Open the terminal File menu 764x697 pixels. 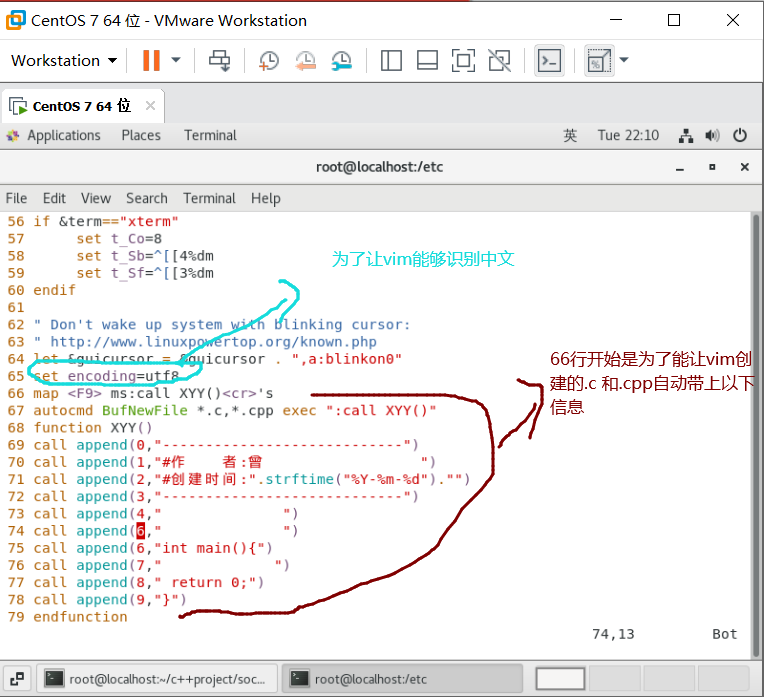click(16, 198)
